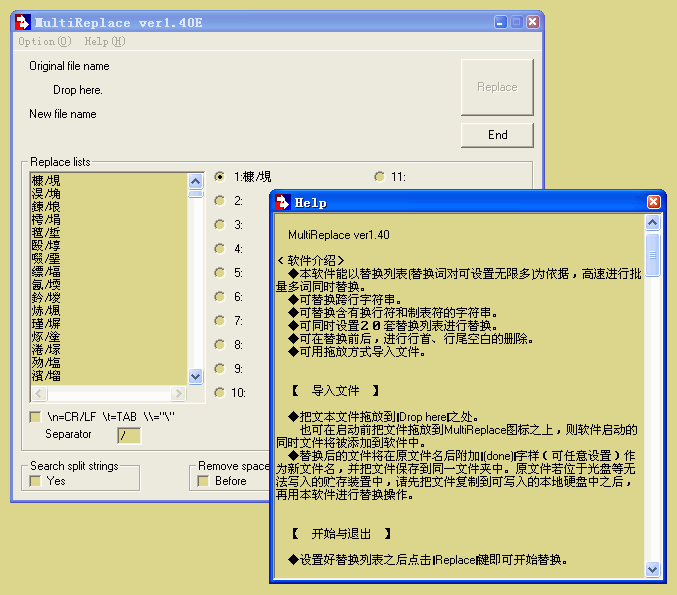Enable the Remove space Before checkbox
This screenshot has height=595, width=677.
203,481
